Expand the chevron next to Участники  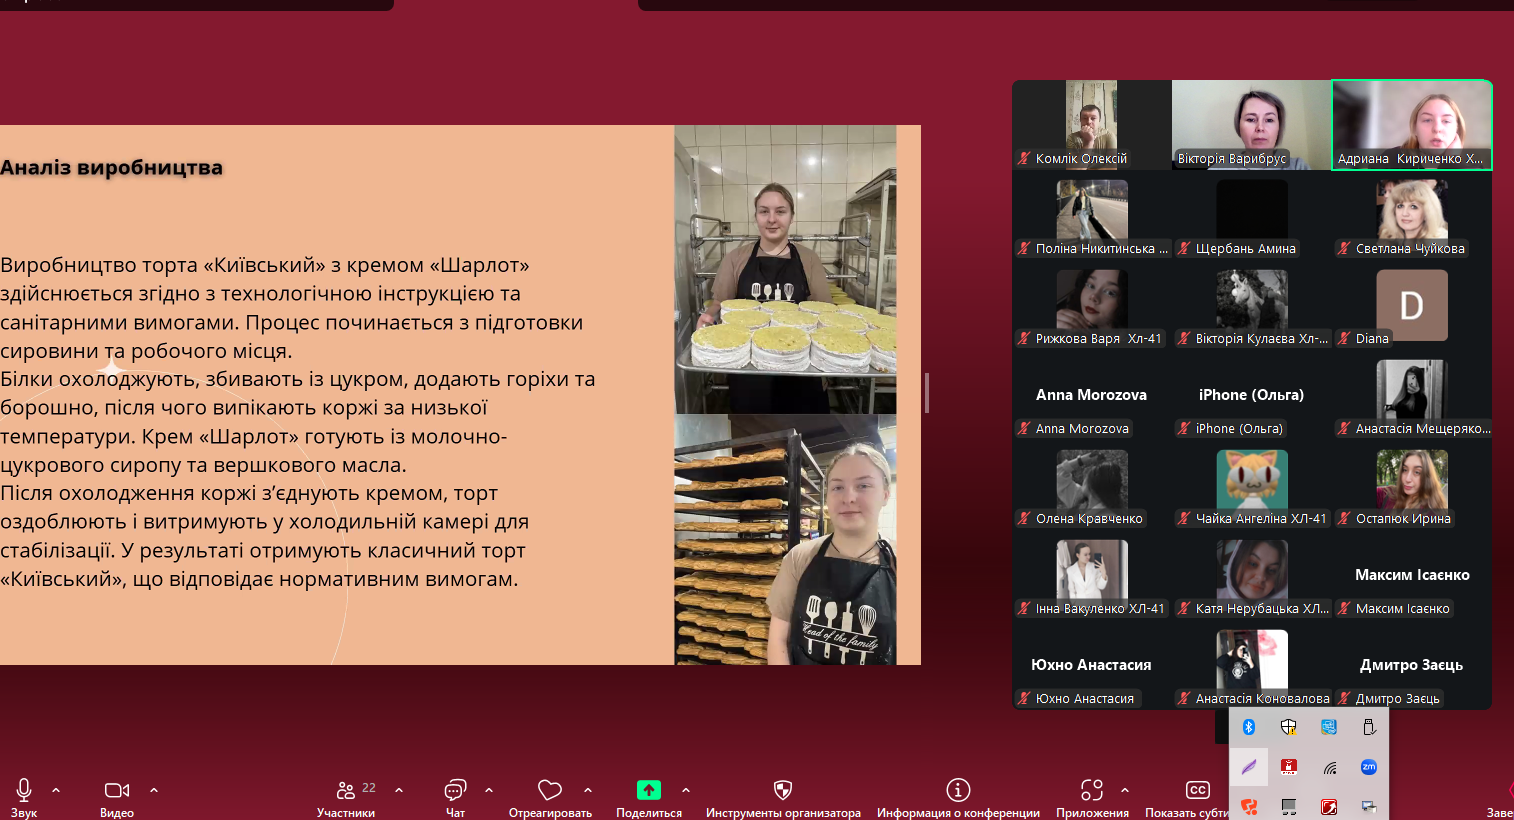pyautogui.click(x=399, y=790)
